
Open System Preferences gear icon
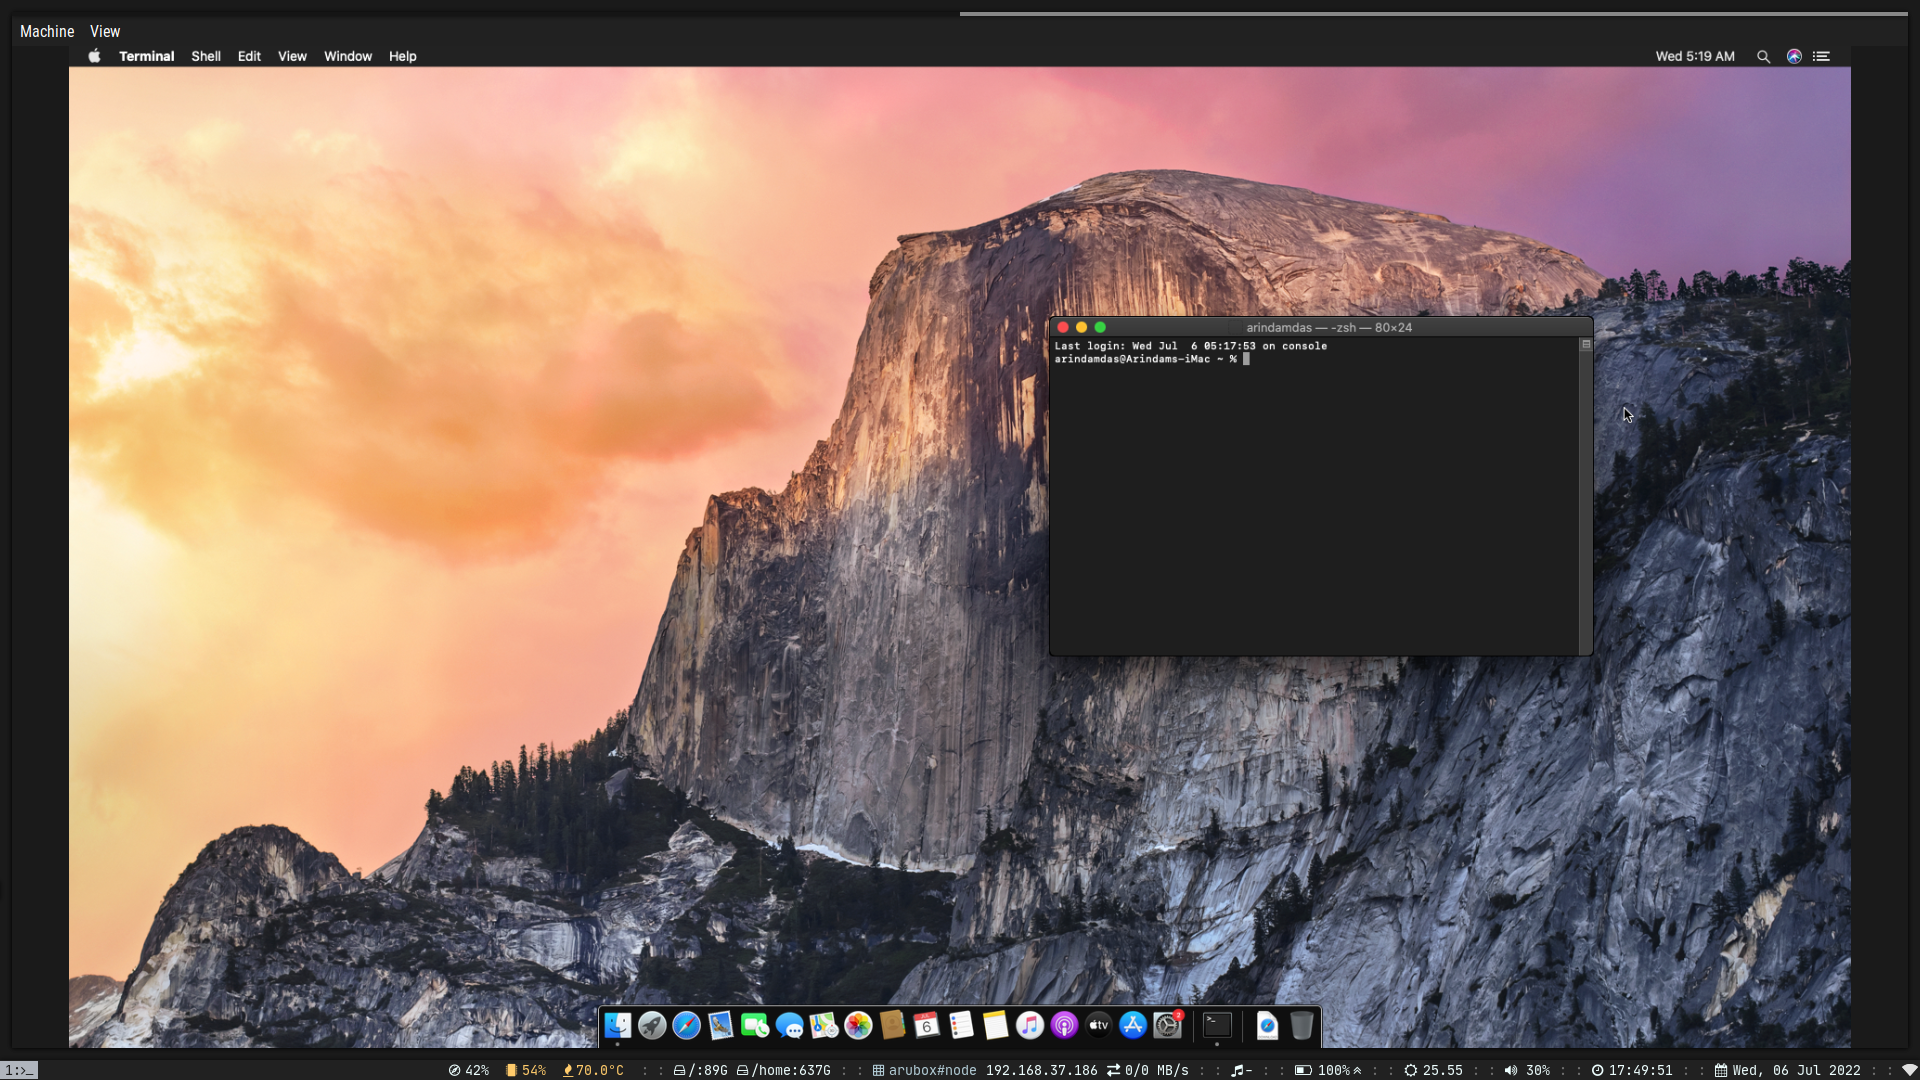click(x=1167, y=1025)
